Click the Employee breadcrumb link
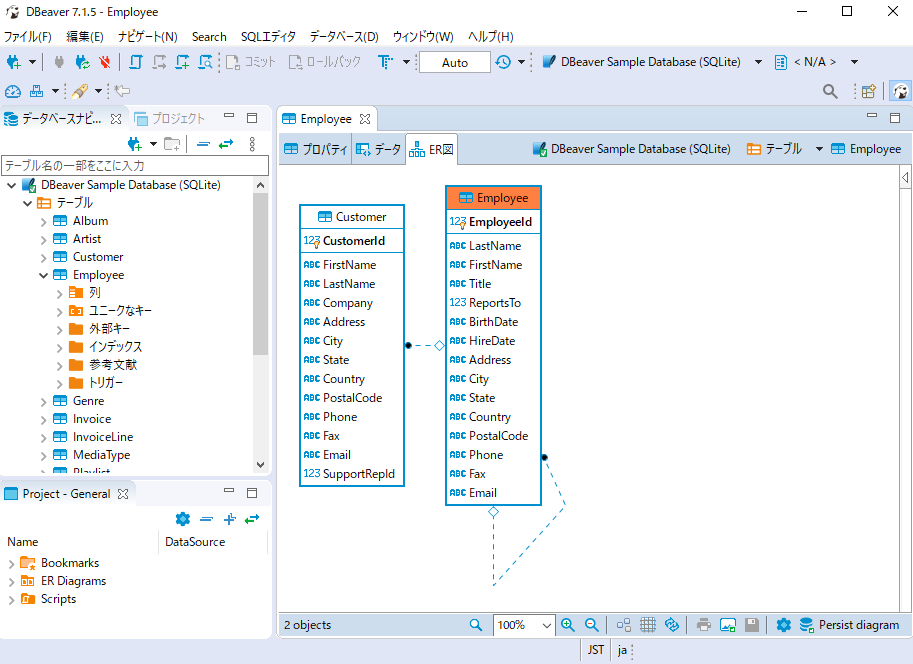Viewport: 913px width, 664px height. [x=866, y=149]
